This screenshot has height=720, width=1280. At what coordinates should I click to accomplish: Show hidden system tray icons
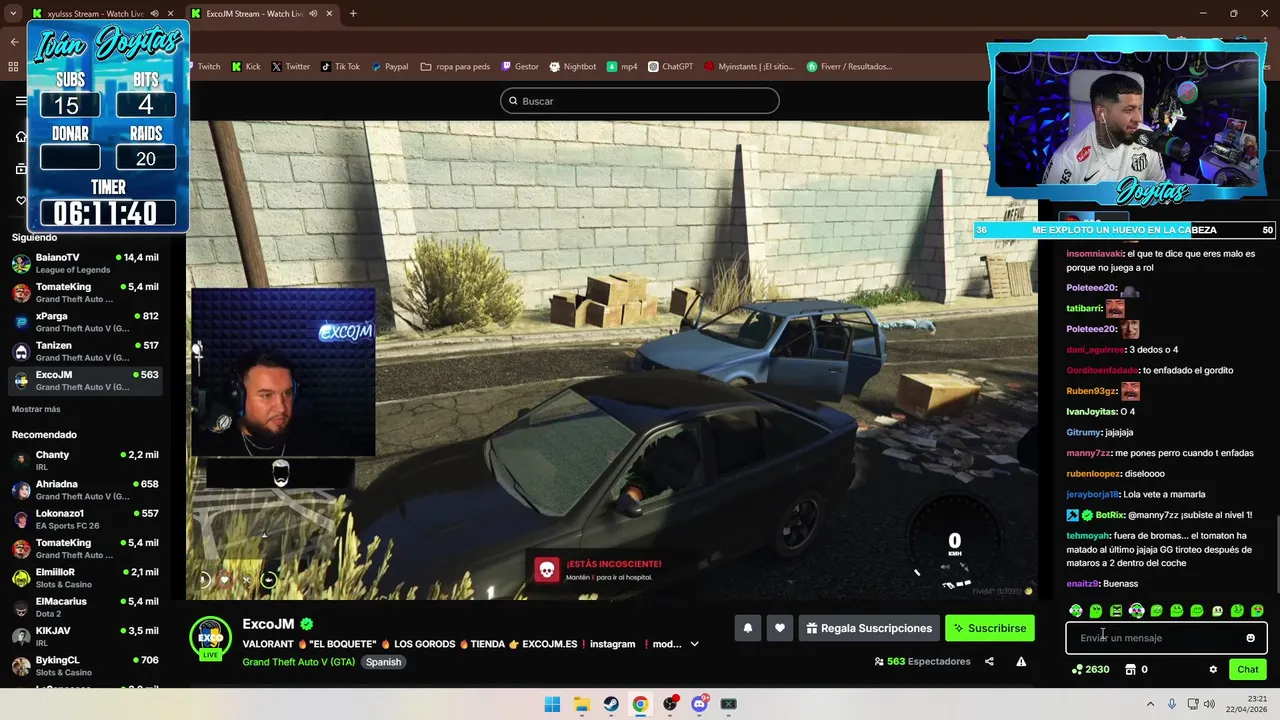pyautogui.click(x=1150, y=704)
